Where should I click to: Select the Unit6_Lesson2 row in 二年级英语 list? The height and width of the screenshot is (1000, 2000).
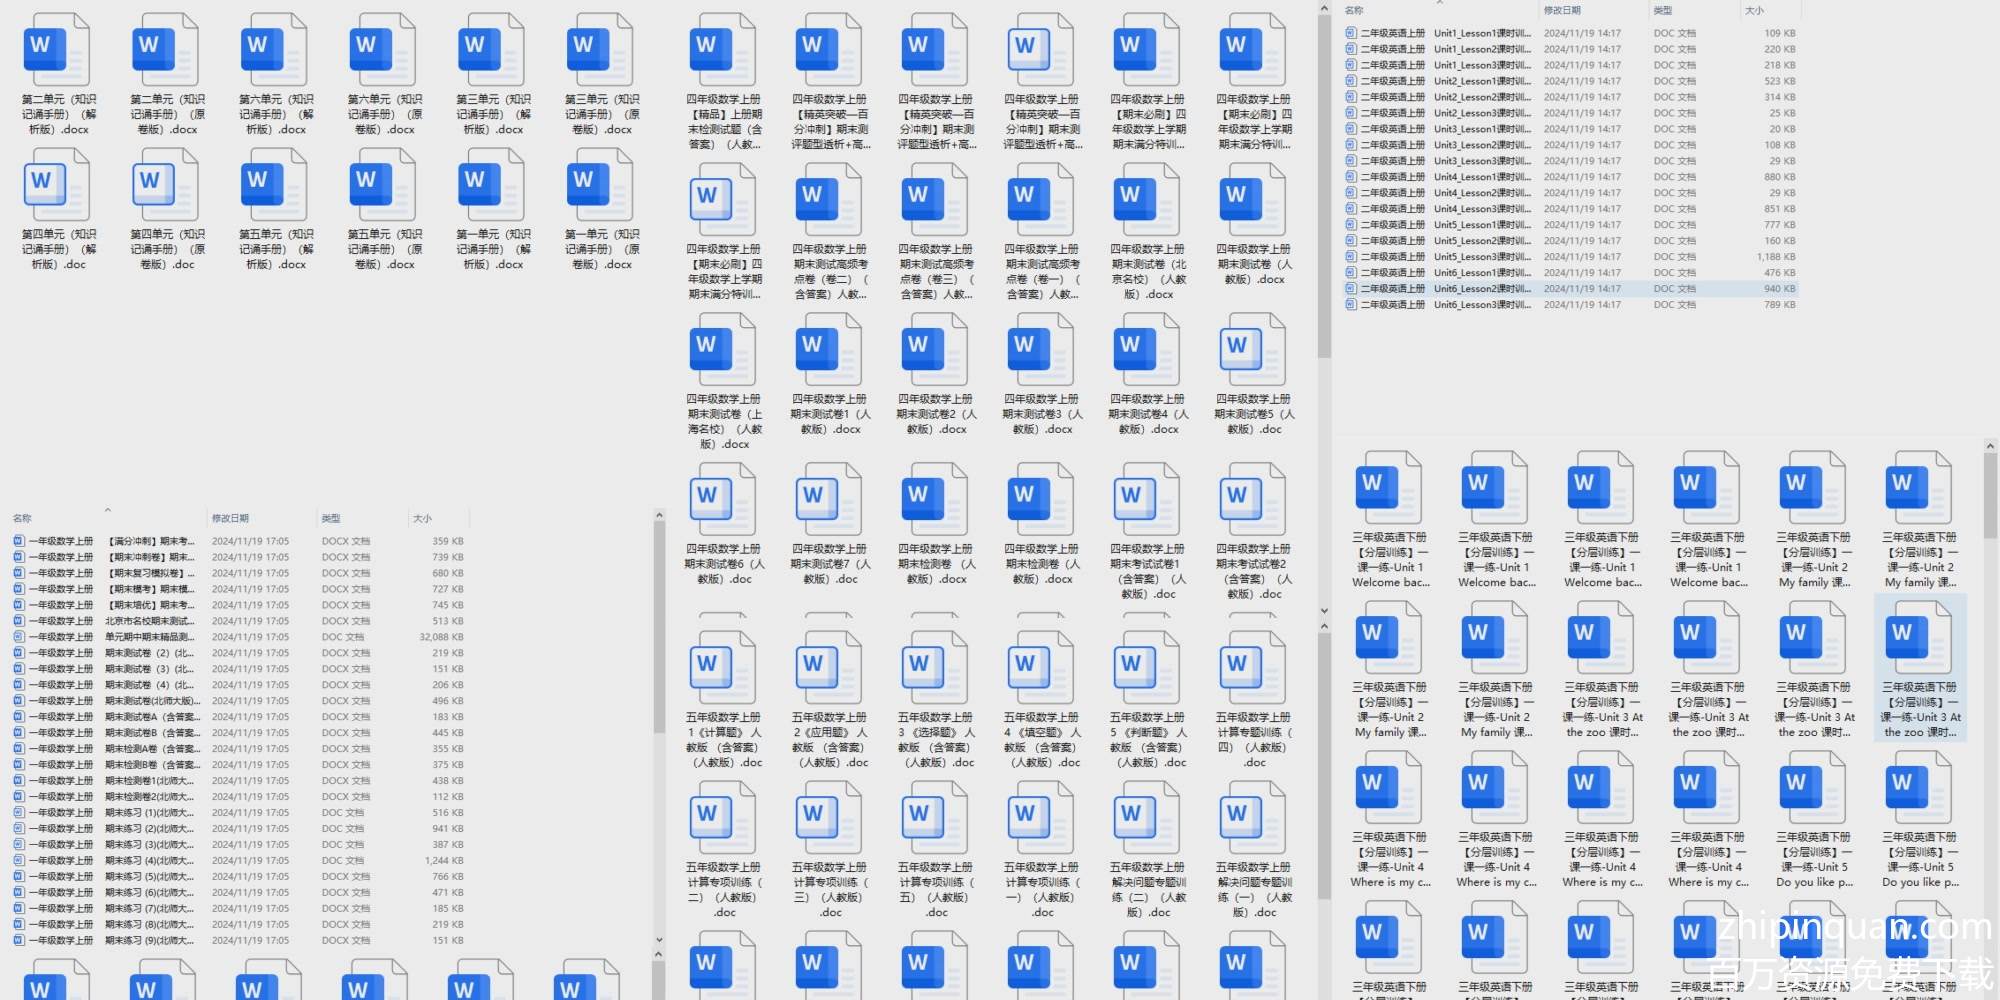[1480, 289]
